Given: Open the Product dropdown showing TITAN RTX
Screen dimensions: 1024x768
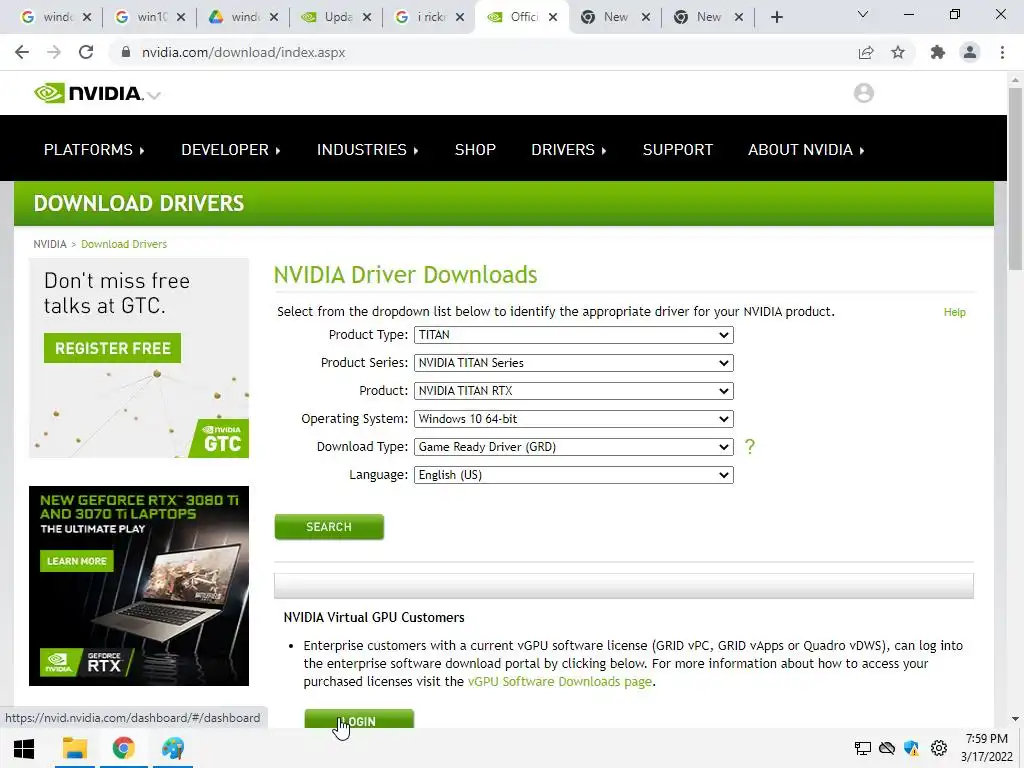Looking at the screenshot, I should coord(573,391).
